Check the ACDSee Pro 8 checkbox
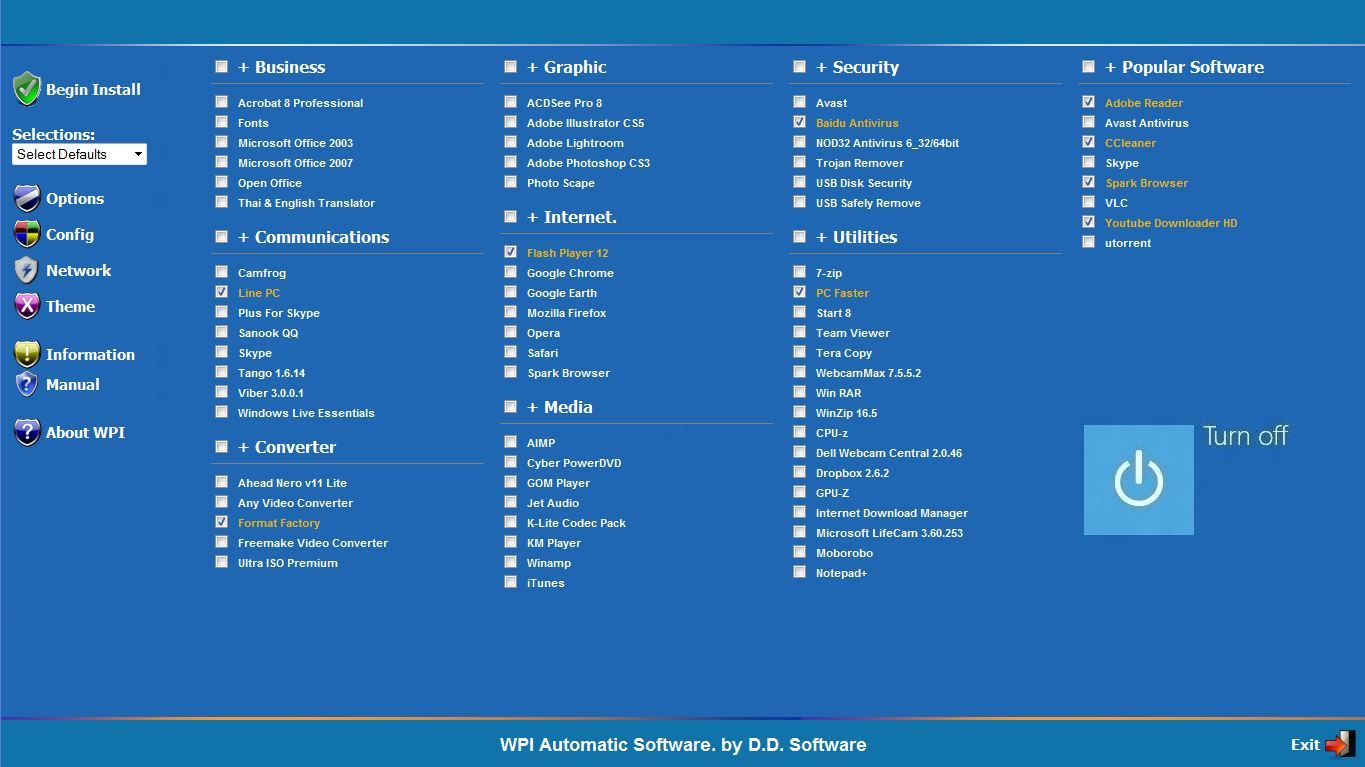Viewport: 1365px width, 767px height. [511, 102]
